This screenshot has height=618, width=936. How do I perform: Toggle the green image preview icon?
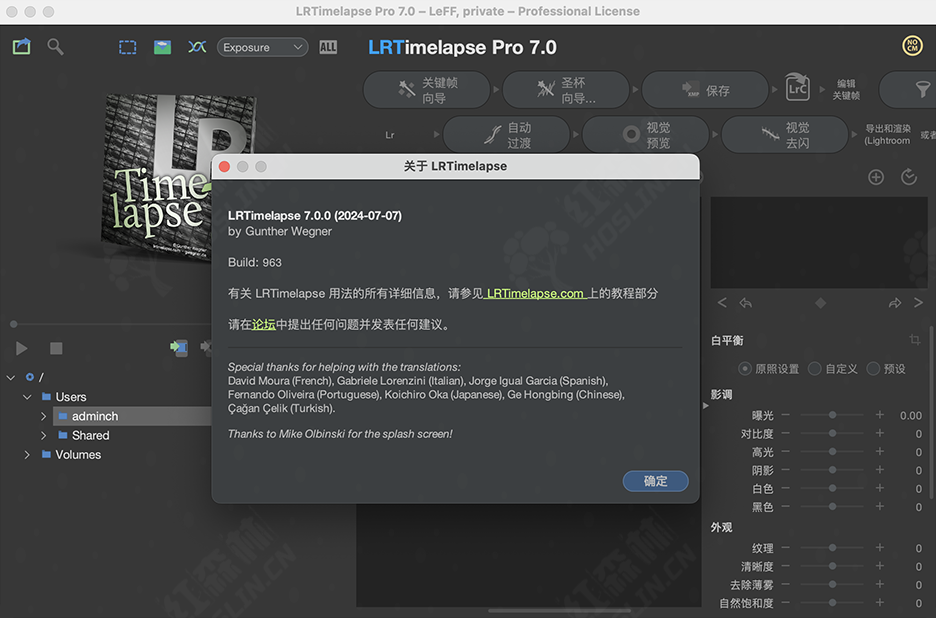162,47
